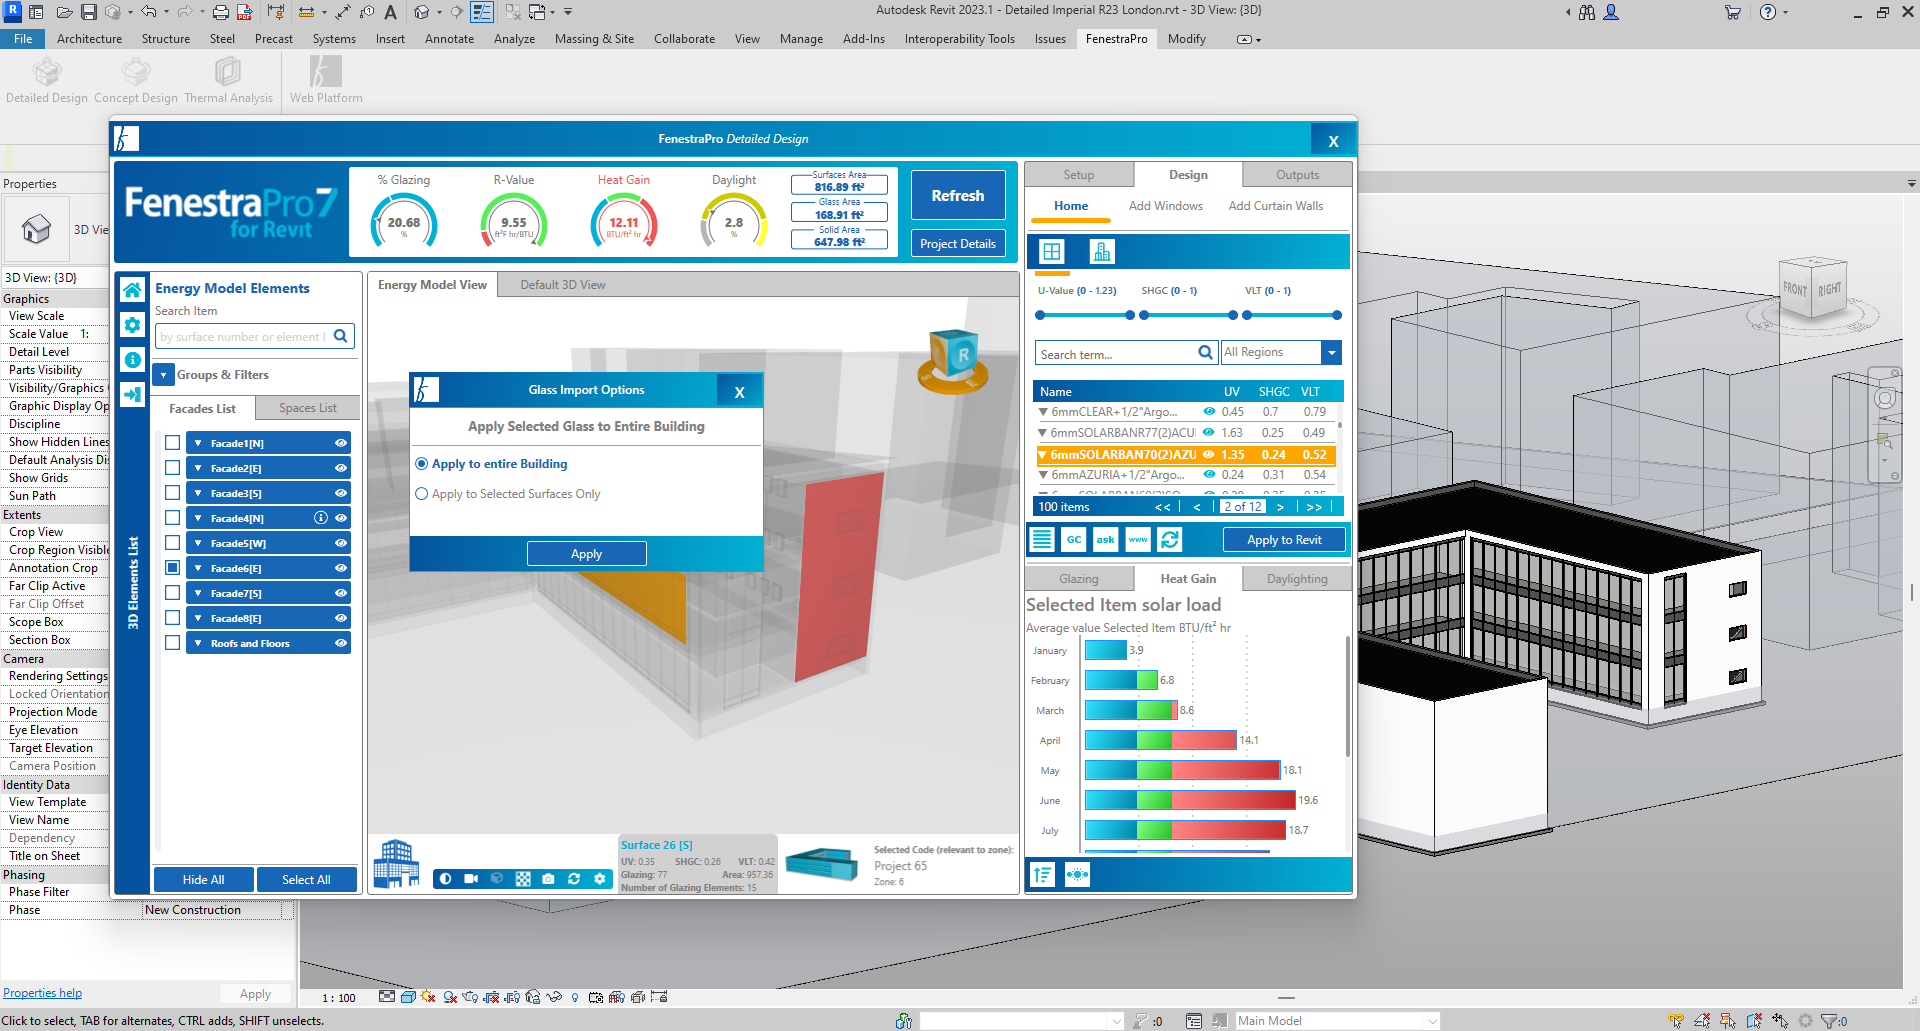Open the 3D View: {3D} type selector in Properties
1920x1031 pixels.
coord(55,278)
